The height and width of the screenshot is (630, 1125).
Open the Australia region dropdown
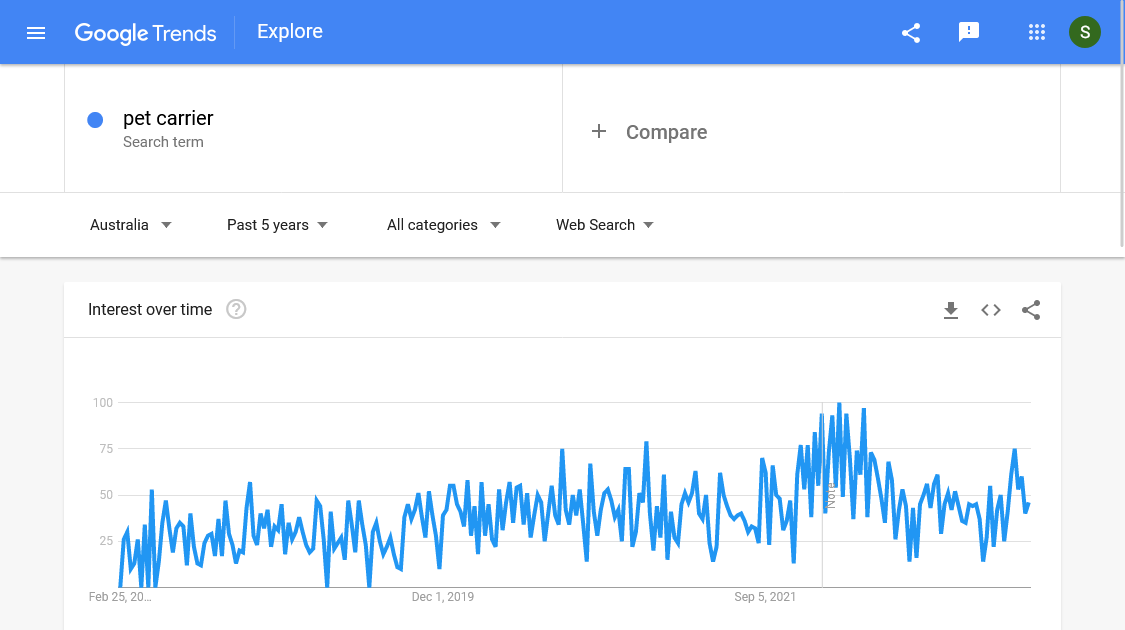pos(130,225)
